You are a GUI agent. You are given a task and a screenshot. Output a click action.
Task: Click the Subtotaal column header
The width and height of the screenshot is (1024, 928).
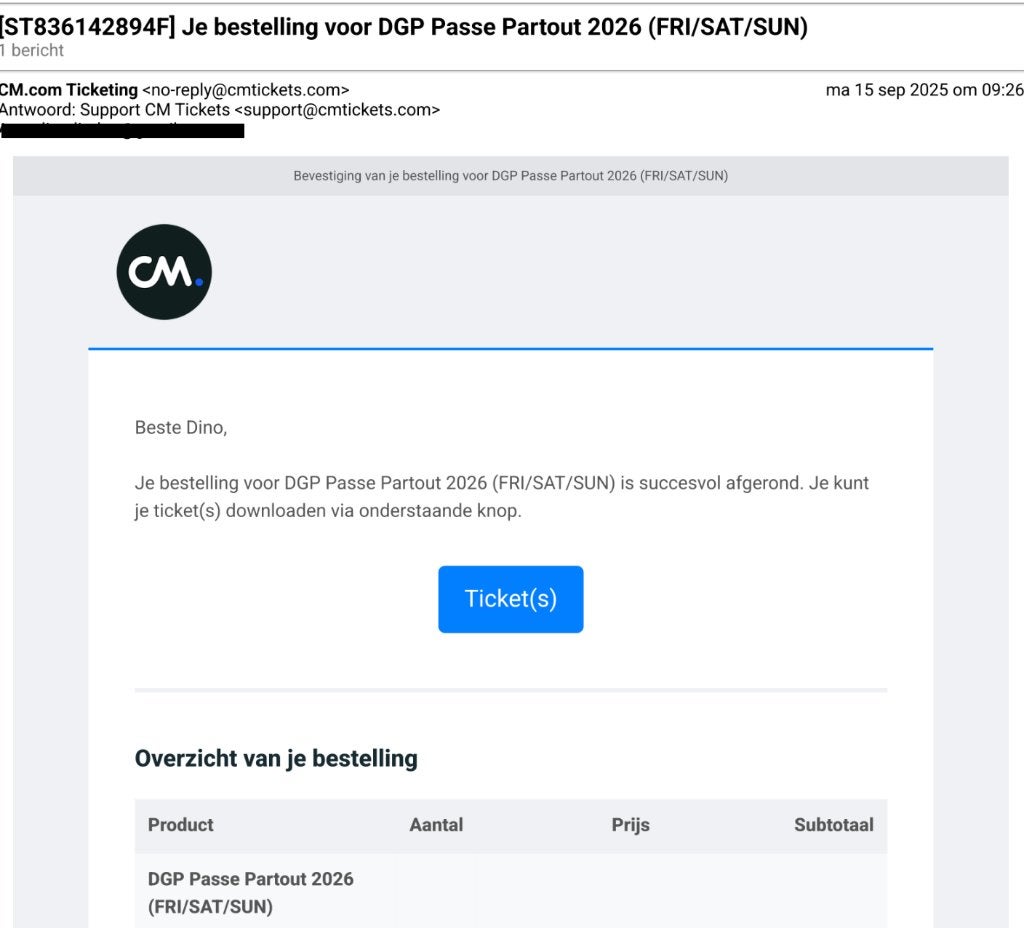[834, 825]
